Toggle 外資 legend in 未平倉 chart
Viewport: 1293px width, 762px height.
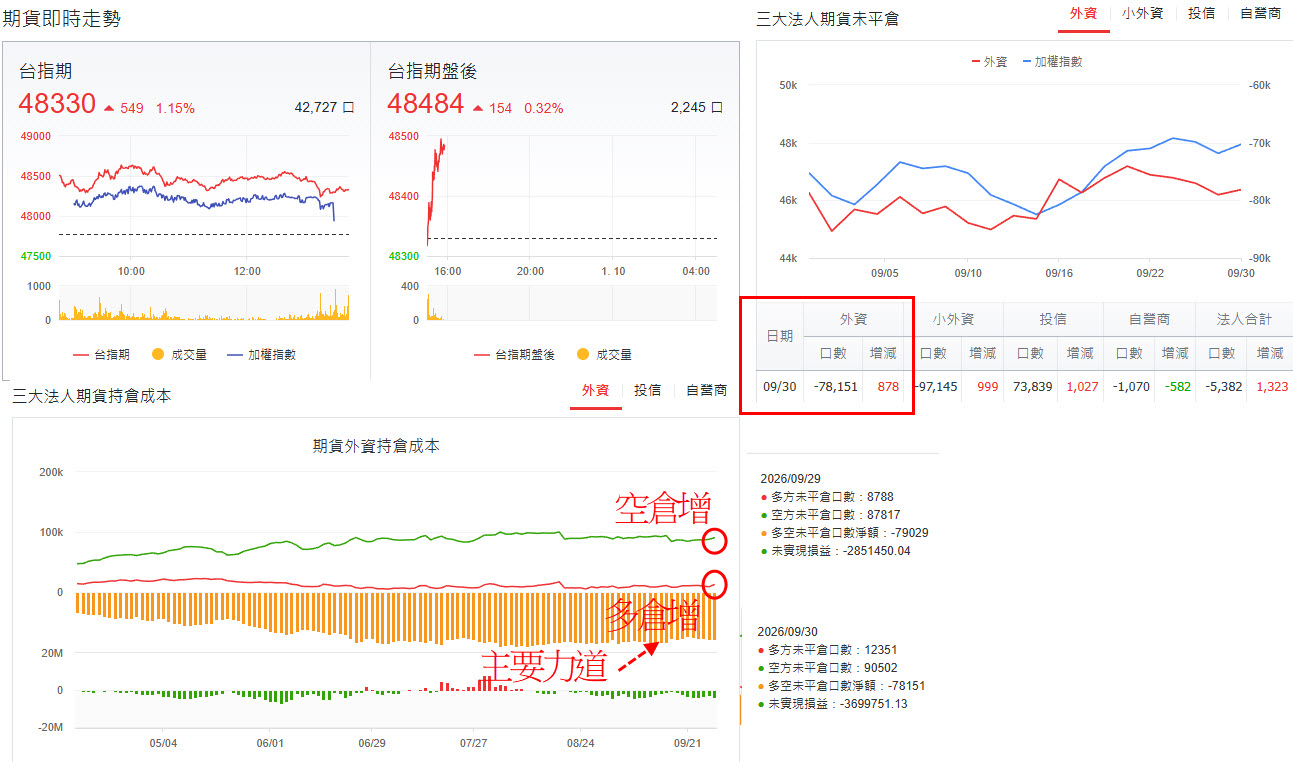[x=990, y=61]
